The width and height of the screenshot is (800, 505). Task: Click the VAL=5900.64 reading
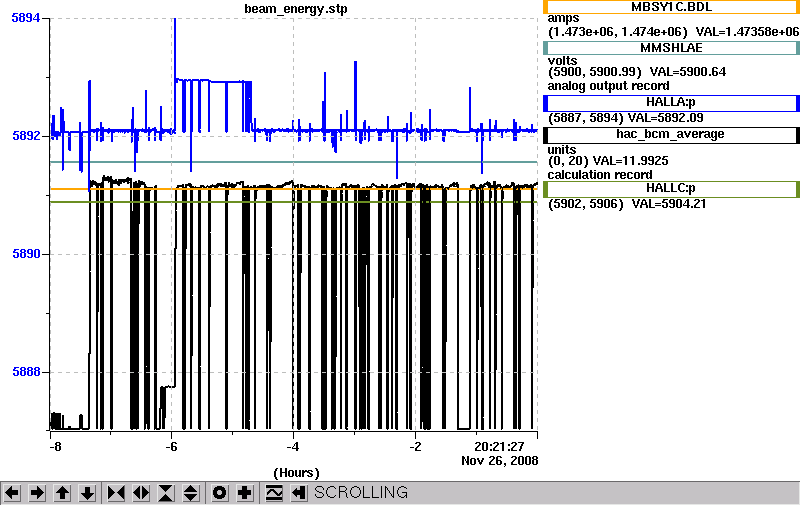point(688,72)
